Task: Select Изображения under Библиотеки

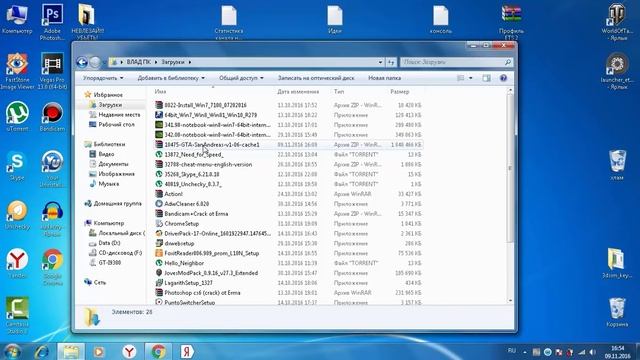Action: (x=116, y=174)
